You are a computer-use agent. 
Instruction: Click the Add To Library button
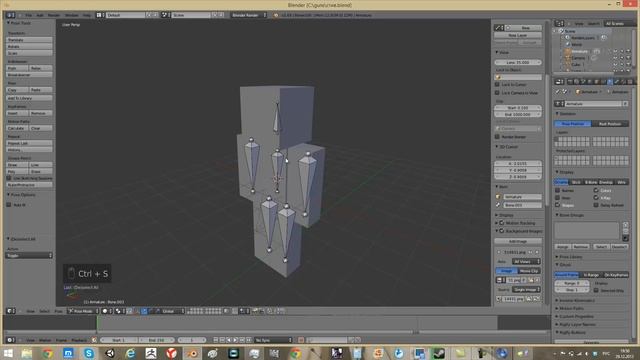tap(29, 98)
